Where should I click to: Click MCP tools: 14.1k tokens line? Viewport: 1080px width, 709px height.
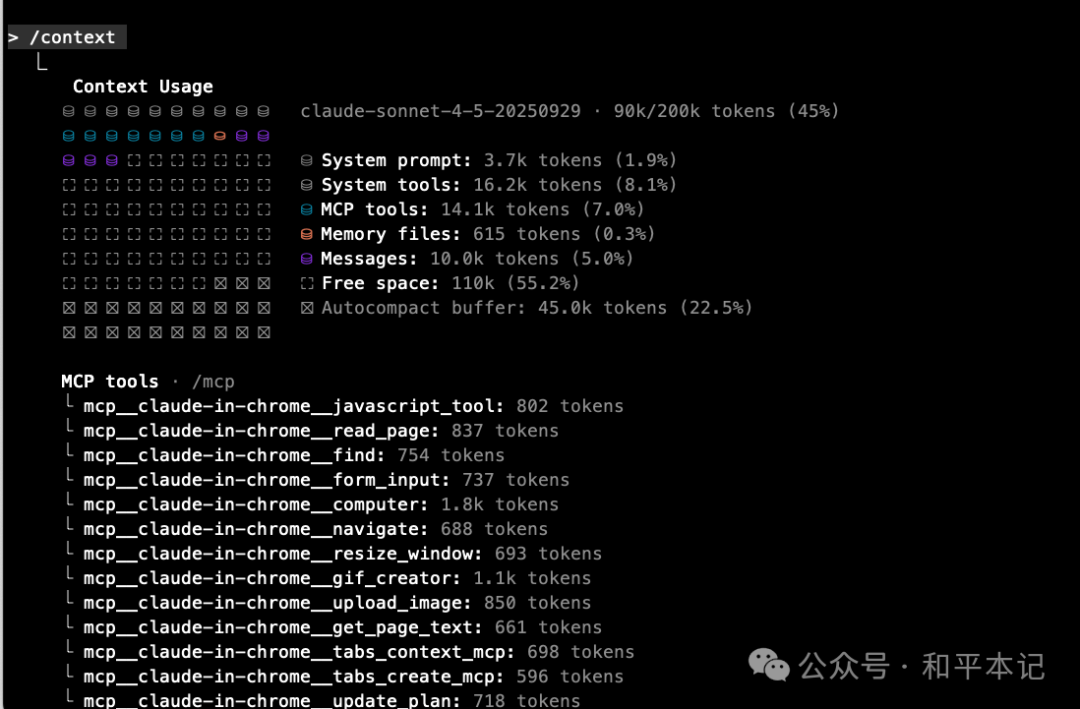pos(472,209)
